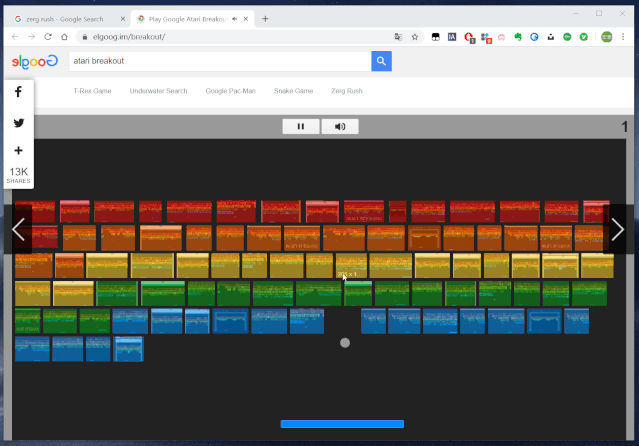Viewport: 639px width, 446px height.
Task: Open the green checkmark extension icon
Action: coord(584,37)
